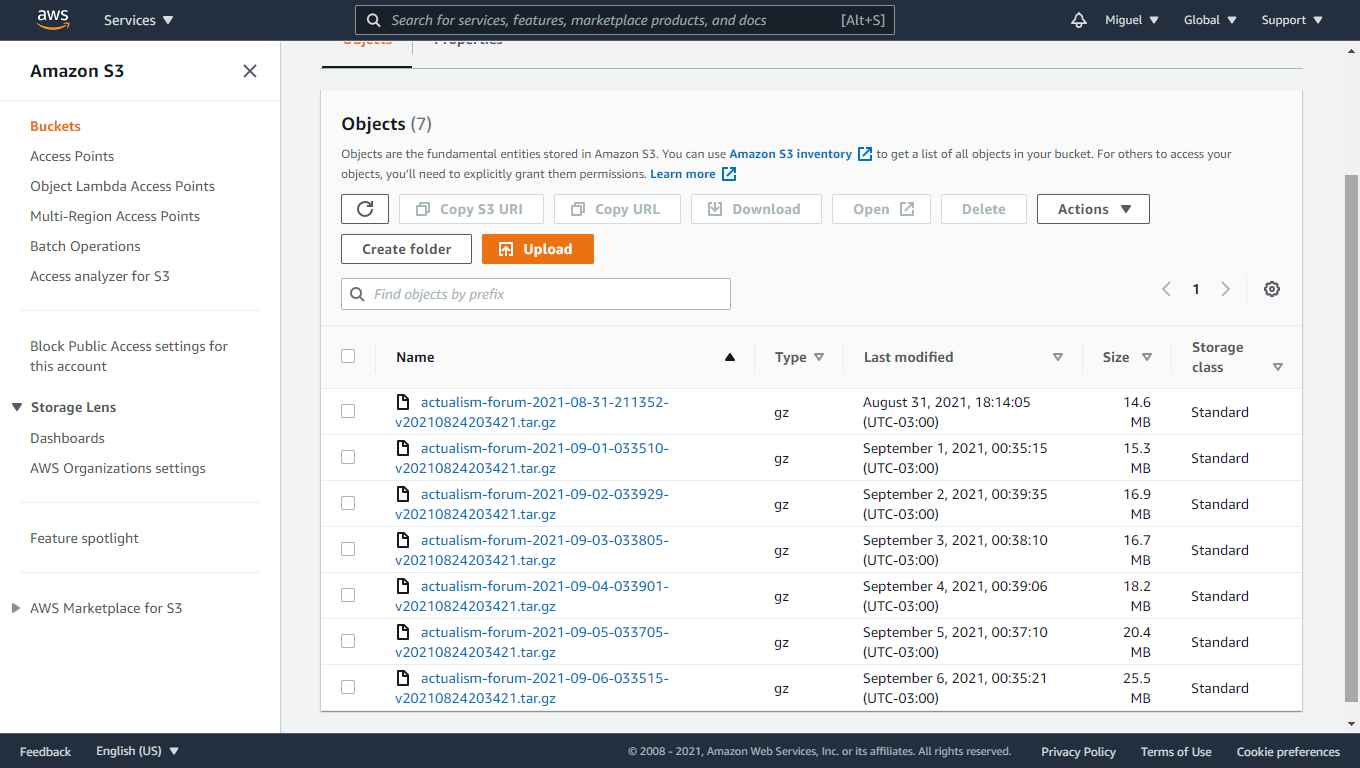Click file icon of 2021-09-04-033901 archive
The image size is (1360, 768).
pos(403,586)
